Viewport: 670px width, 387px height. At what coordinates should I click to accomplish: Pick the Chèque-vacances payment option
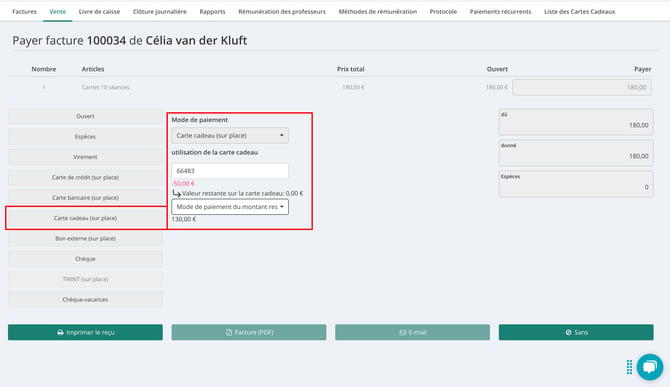coord(85,300)
